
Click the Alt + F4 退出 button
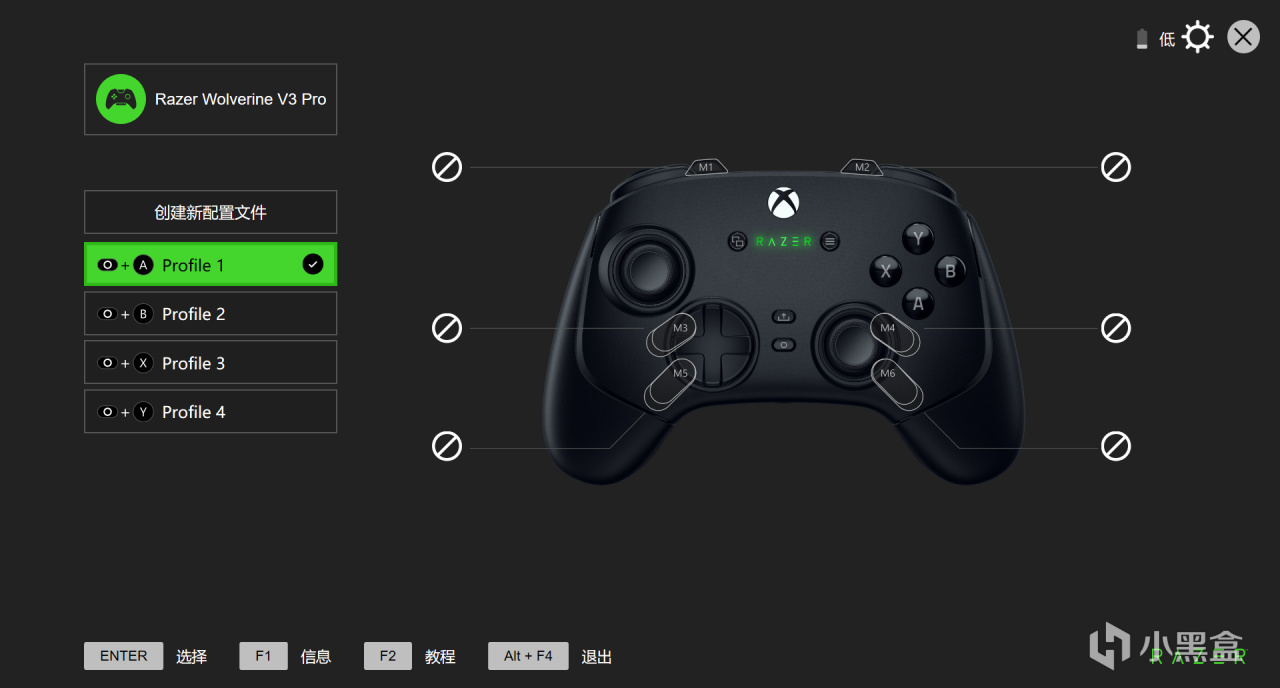click(528, 656)
